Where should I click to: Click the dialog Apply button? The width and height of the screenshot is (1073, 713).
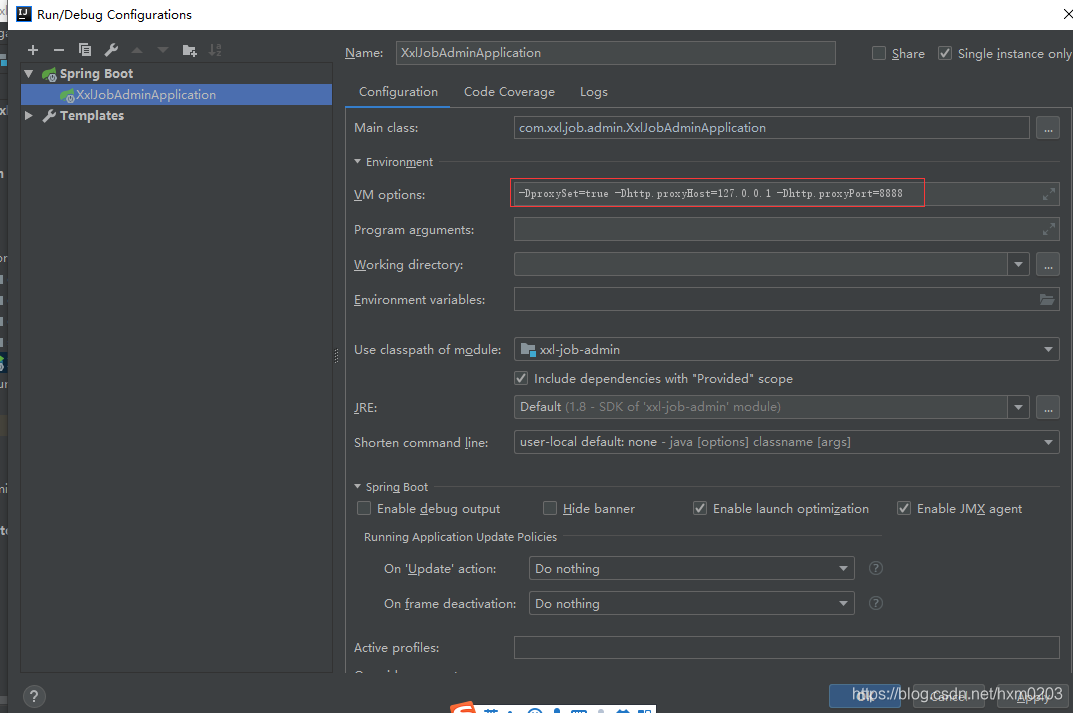1031,696
